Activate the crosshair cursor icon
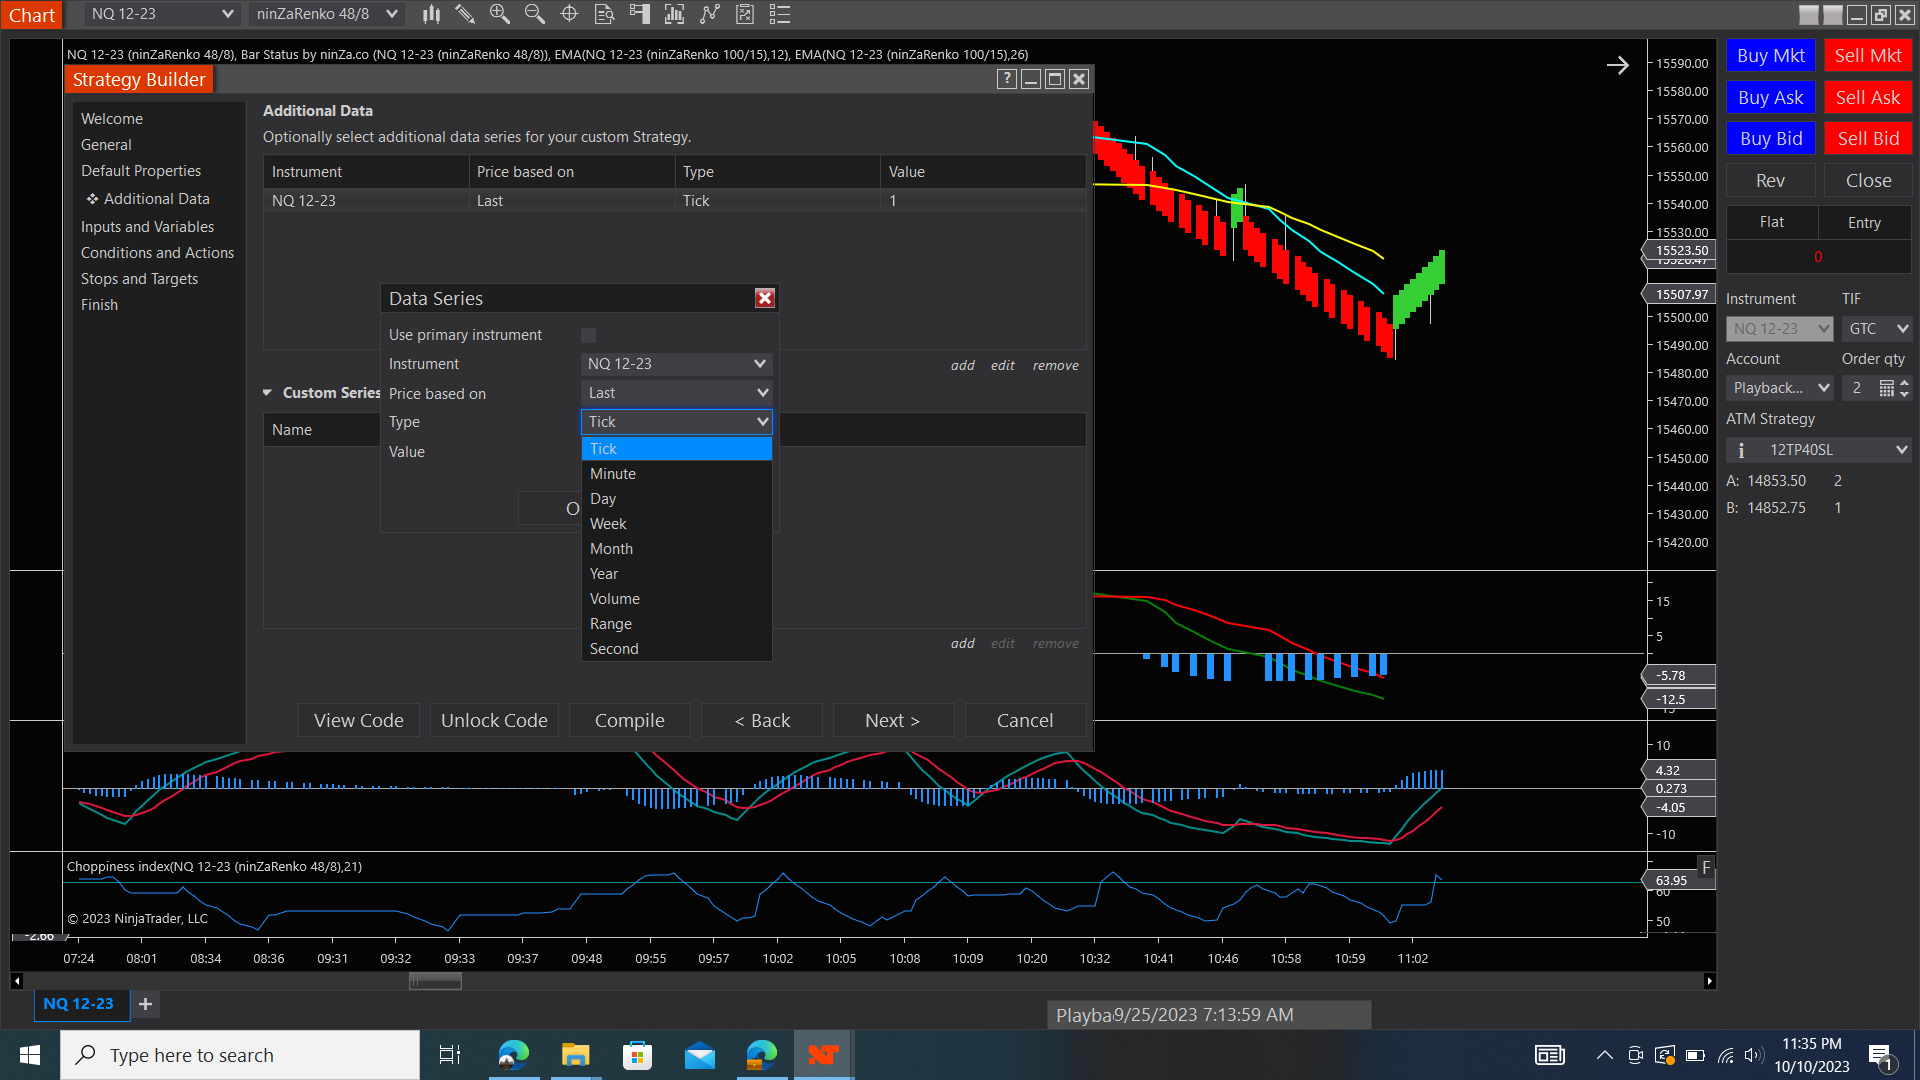 click(569, 14)
